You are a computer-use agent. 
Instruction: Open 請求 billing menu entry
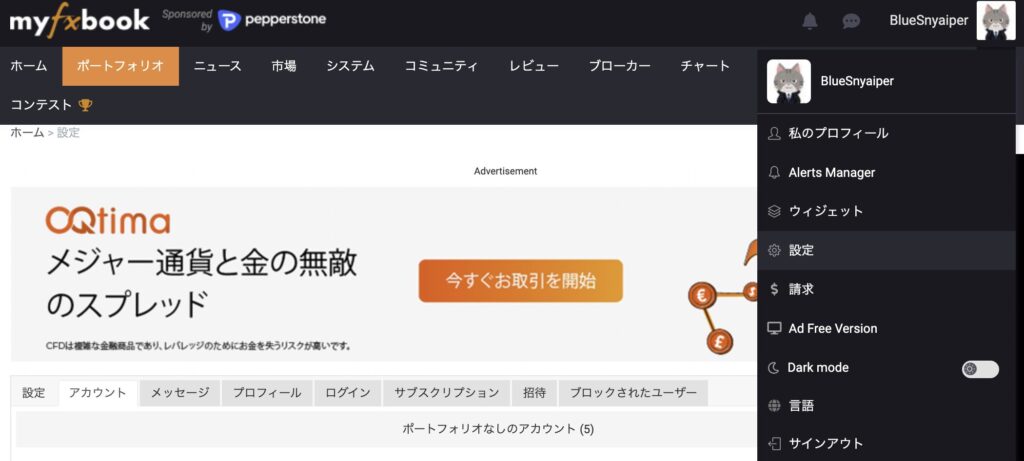pos(886,289)
